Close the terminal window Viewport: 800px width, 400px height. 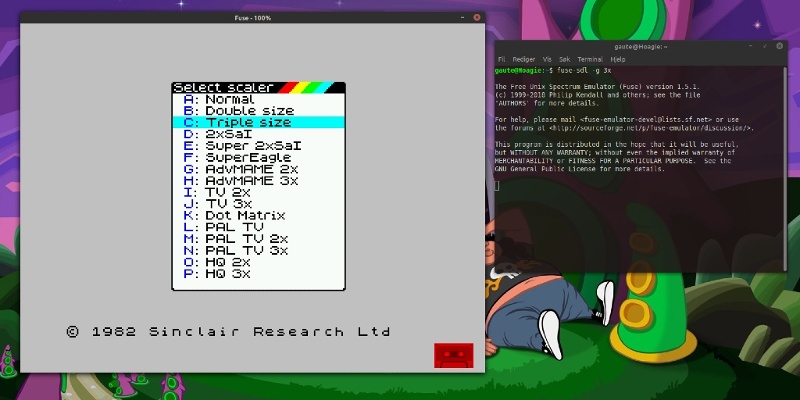(779, 46)
